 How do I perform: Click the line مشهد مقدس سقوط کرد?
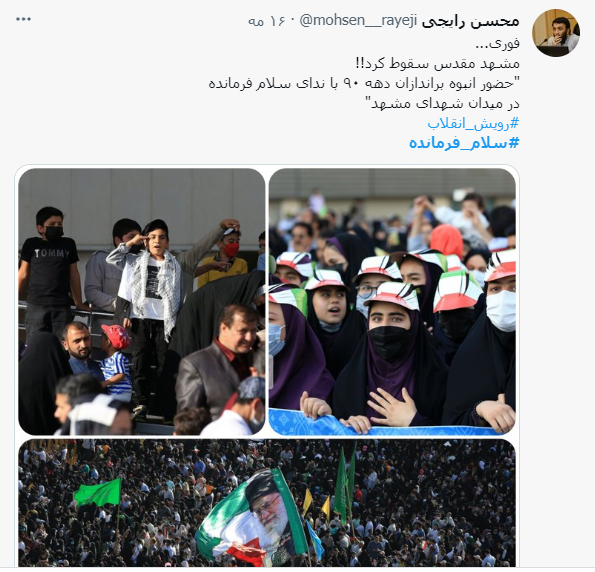[437, 63]
